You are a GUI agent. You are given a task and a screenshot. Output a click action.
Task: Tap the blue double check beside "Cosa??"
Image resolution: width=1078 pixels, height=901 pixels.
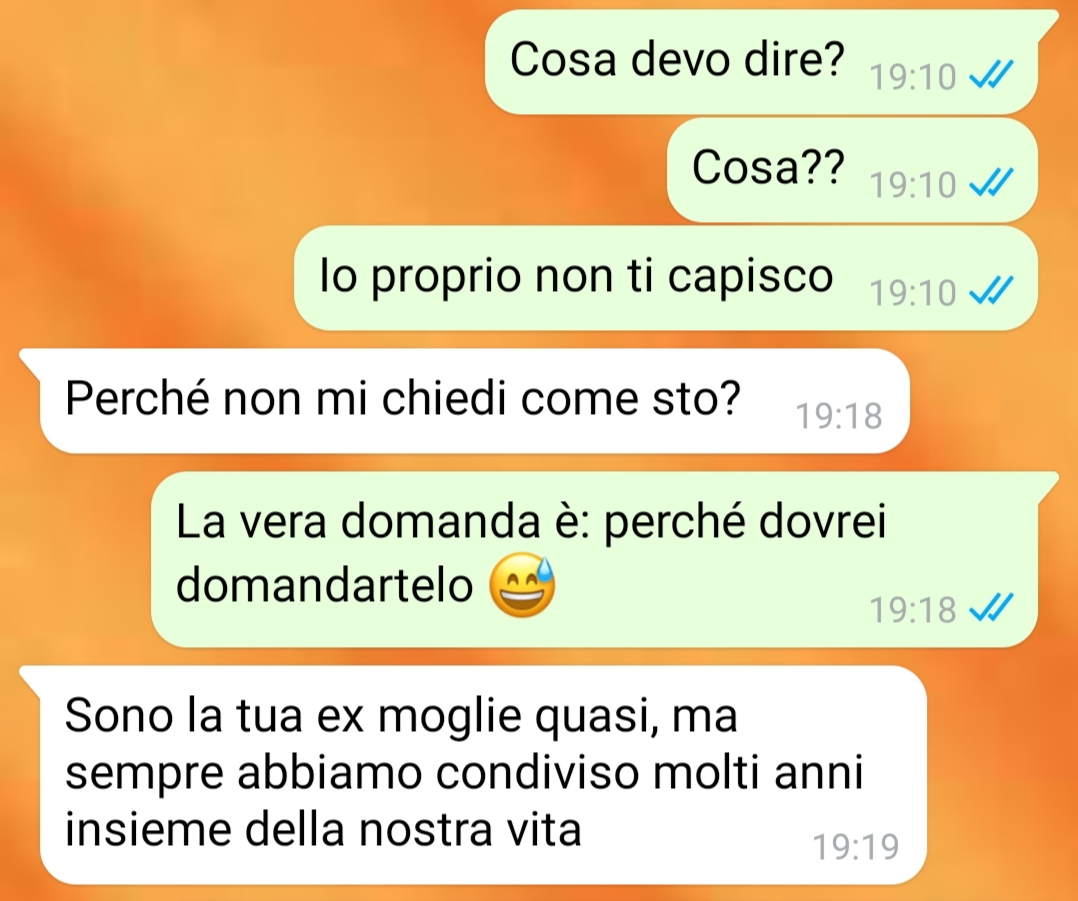[x=991, y=183]
